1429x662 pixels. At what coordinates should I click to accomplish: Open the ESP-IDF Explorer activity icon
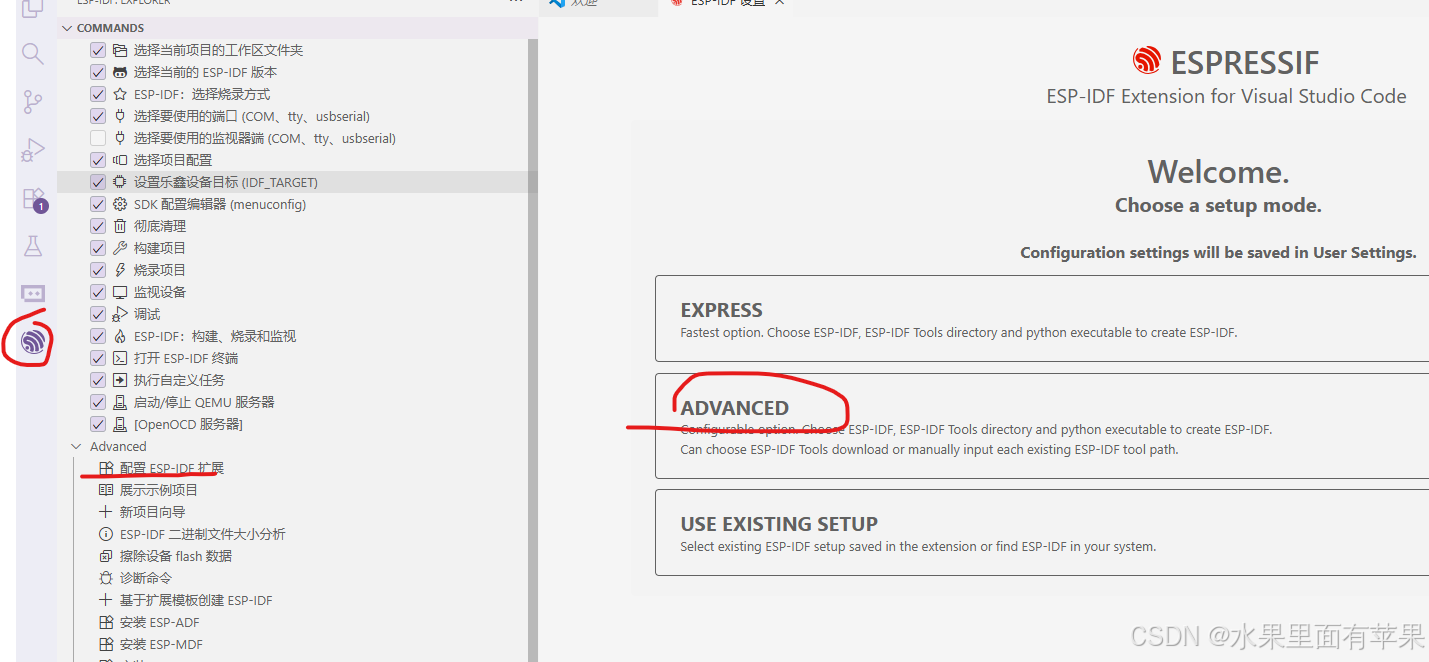[x=33, y=342]
